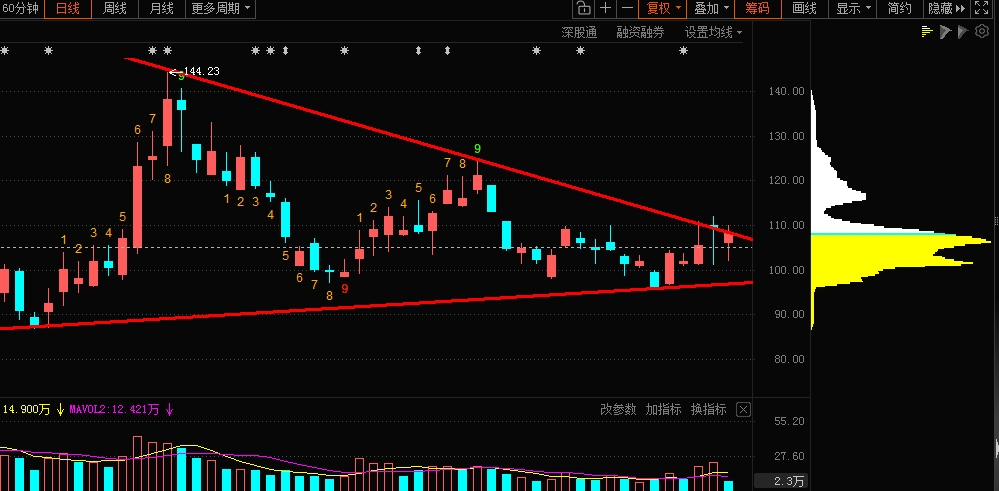Open the 显示 display dropdown
999x491 pixels.
(853, 8)
